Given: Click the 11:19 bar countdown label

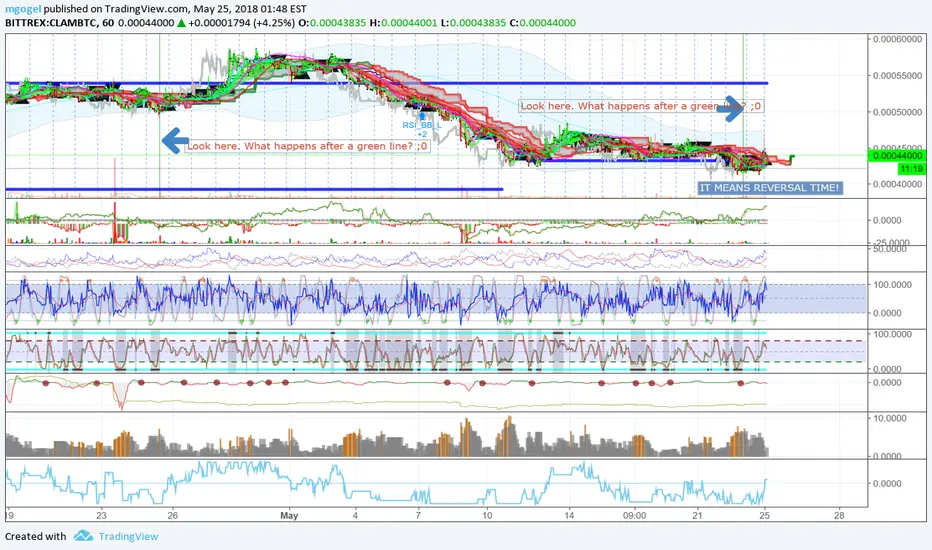Looking at the screenshot, I should tap(911, 169).
